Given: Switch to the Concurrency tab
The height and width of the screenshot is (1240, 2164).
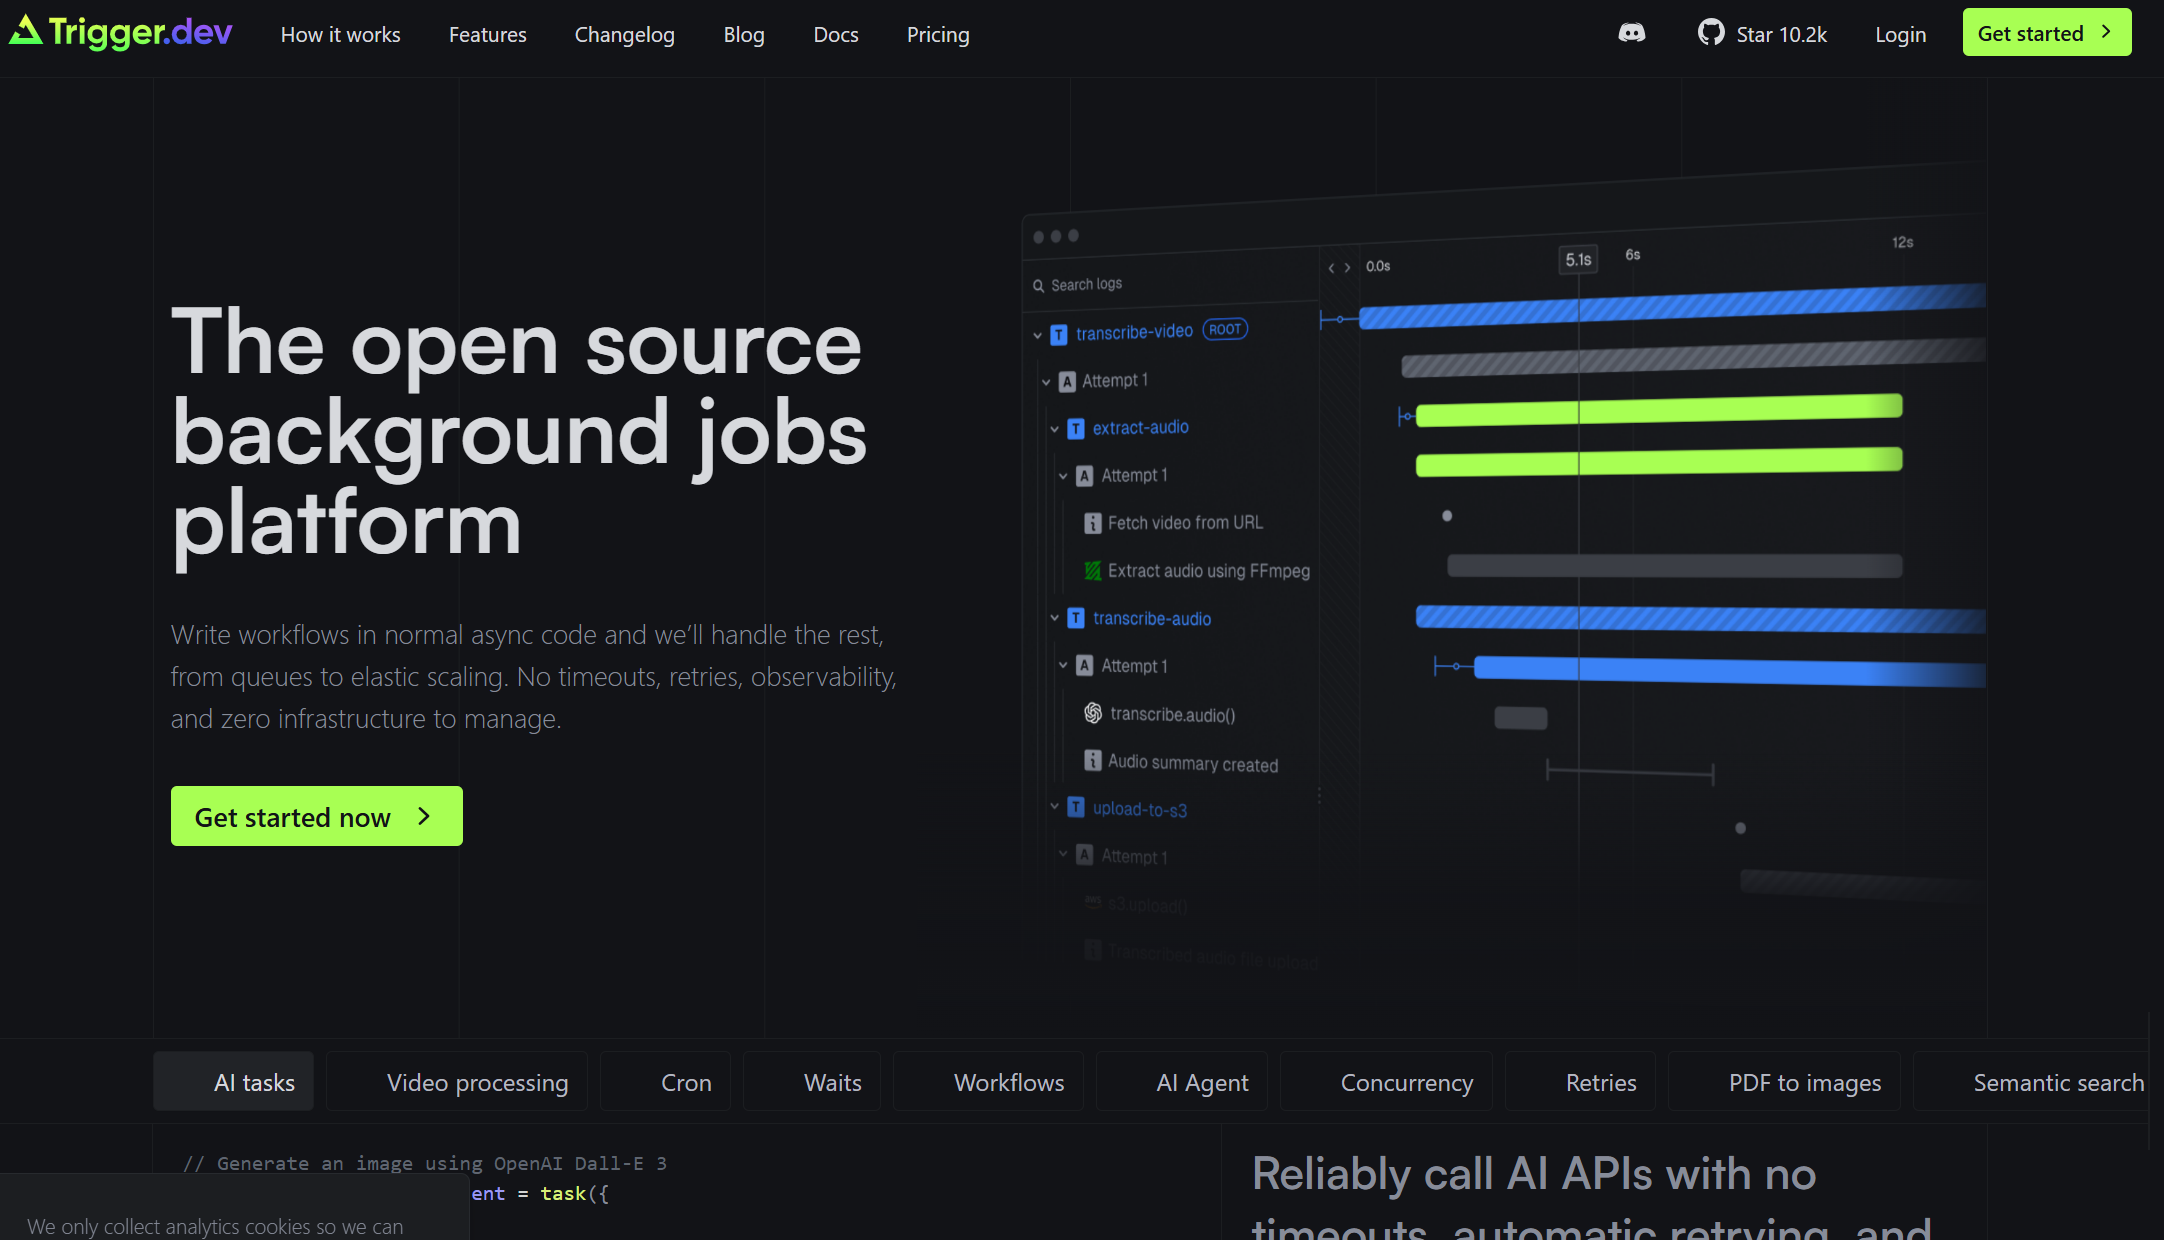Looking at the screenshot, I should coord(1386,1082).
